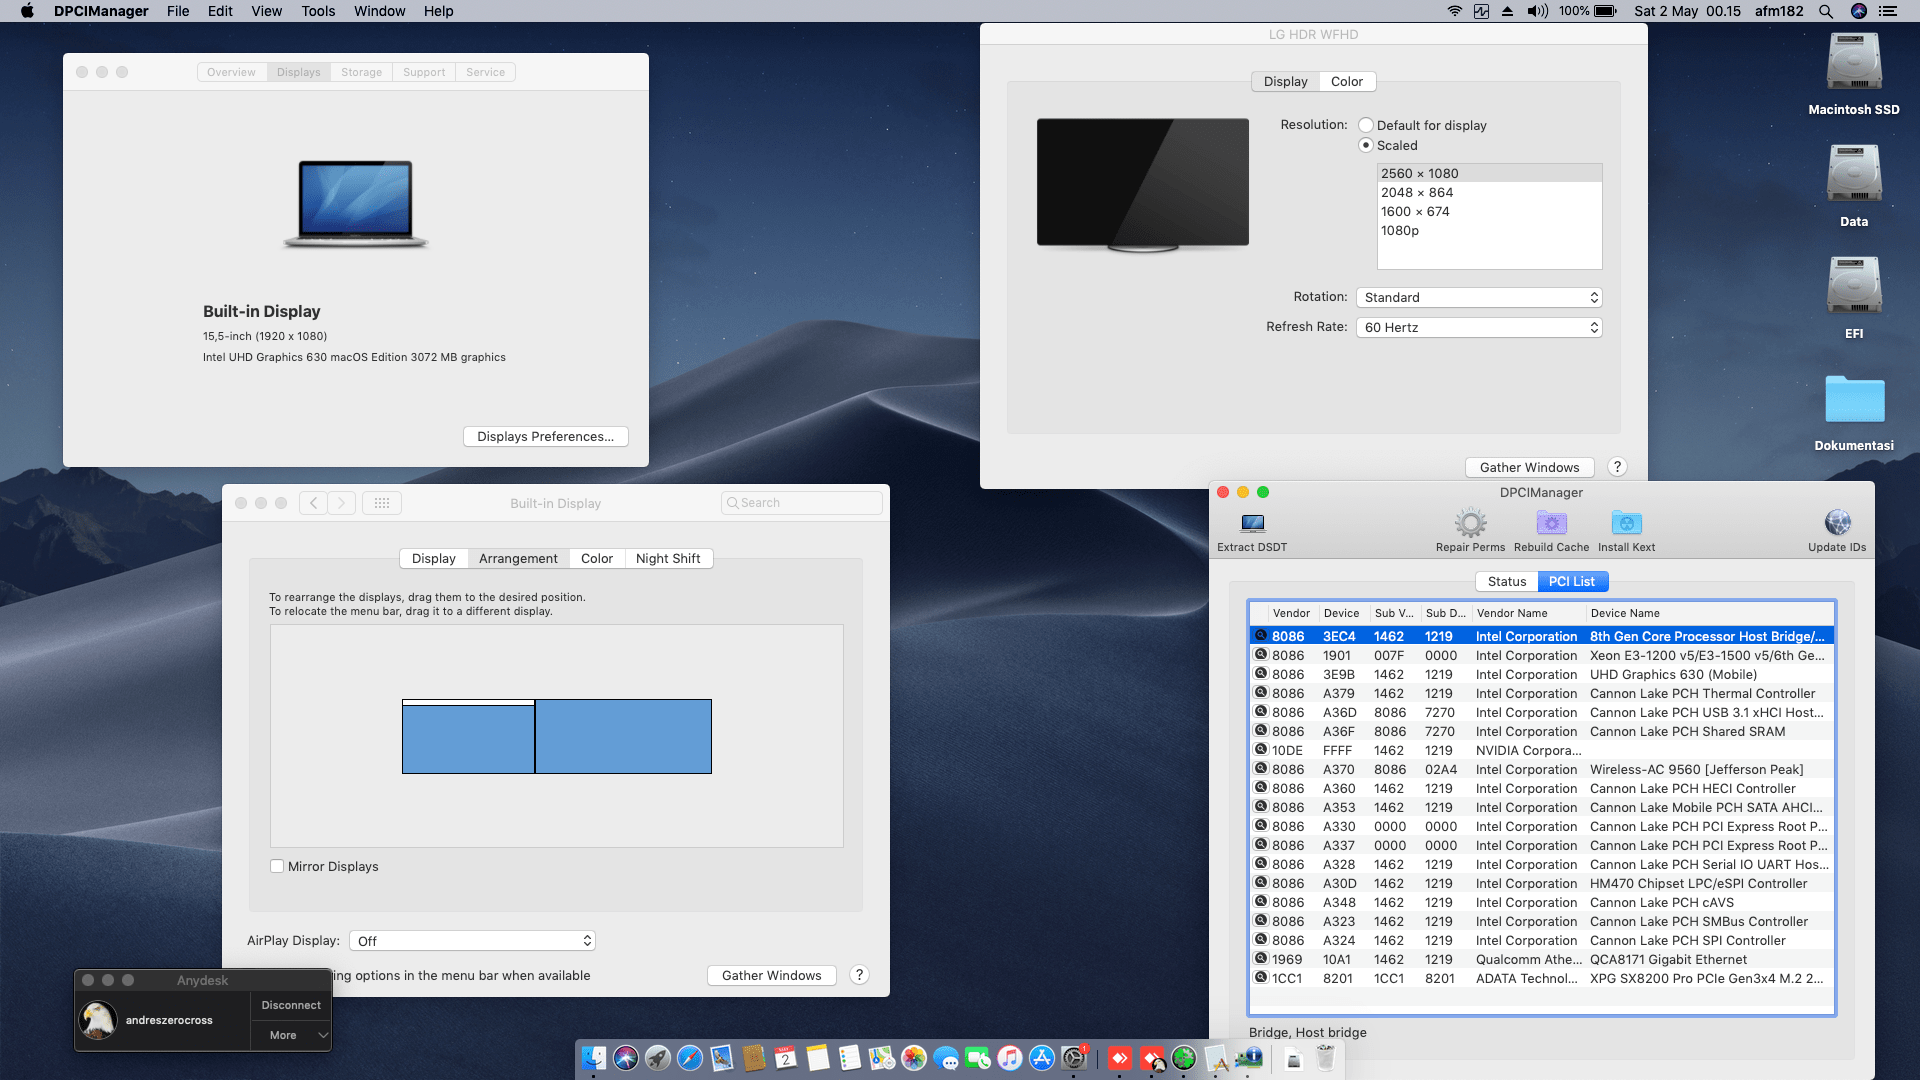Click the Rebuild Cache icon in DPCIManager
Viewport: 1920px width, 1080px height.
(1551, 522)
